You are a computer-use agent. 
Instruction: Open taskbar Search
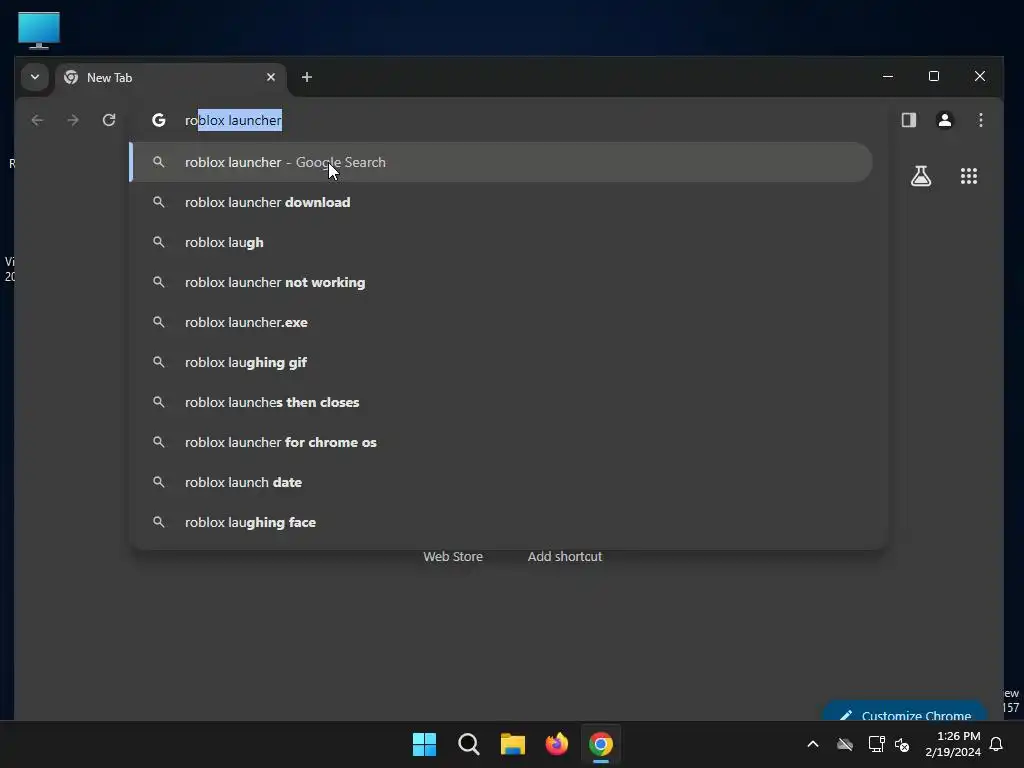(x=468, y=744)
